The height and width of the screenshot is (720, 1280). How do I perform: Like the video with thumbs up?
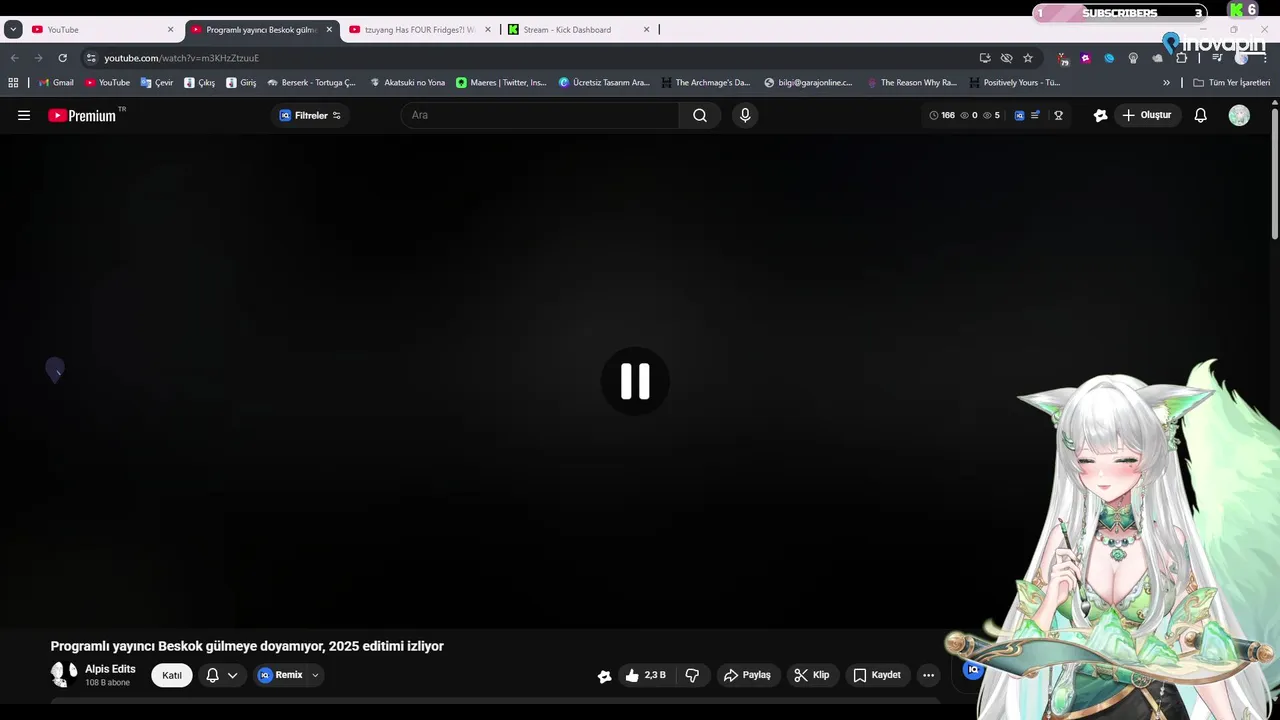645,675
